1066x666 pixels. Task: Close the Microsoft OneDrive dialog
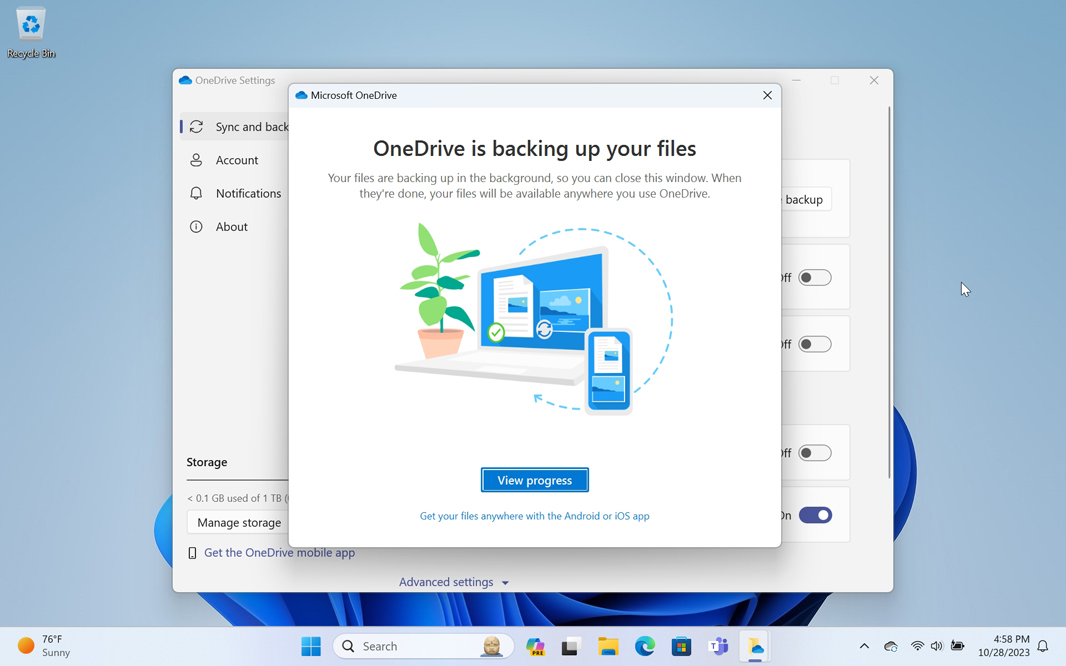tap(767, 95)
